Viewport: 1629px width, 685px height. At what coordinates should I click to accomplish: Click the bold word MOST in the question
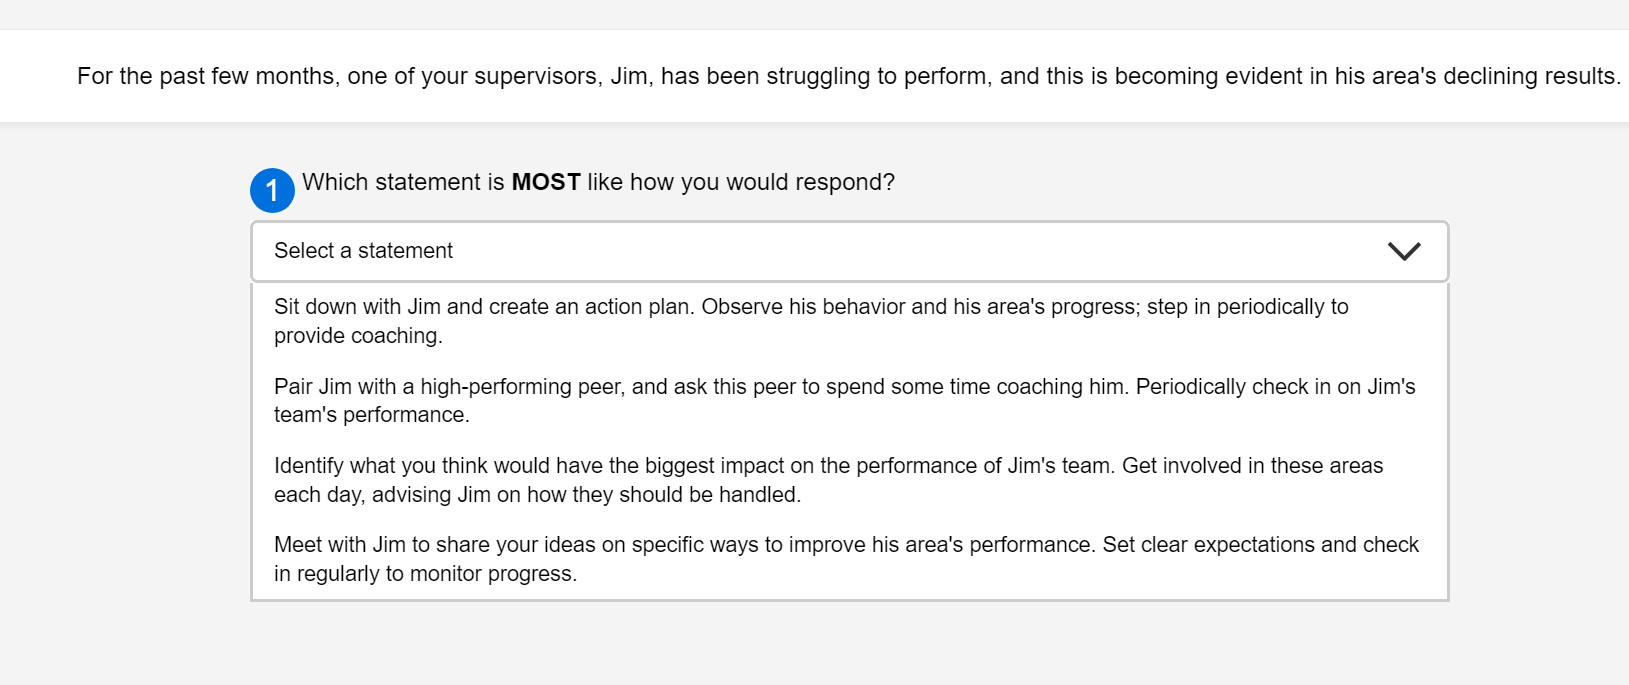[x=546, y=182]
